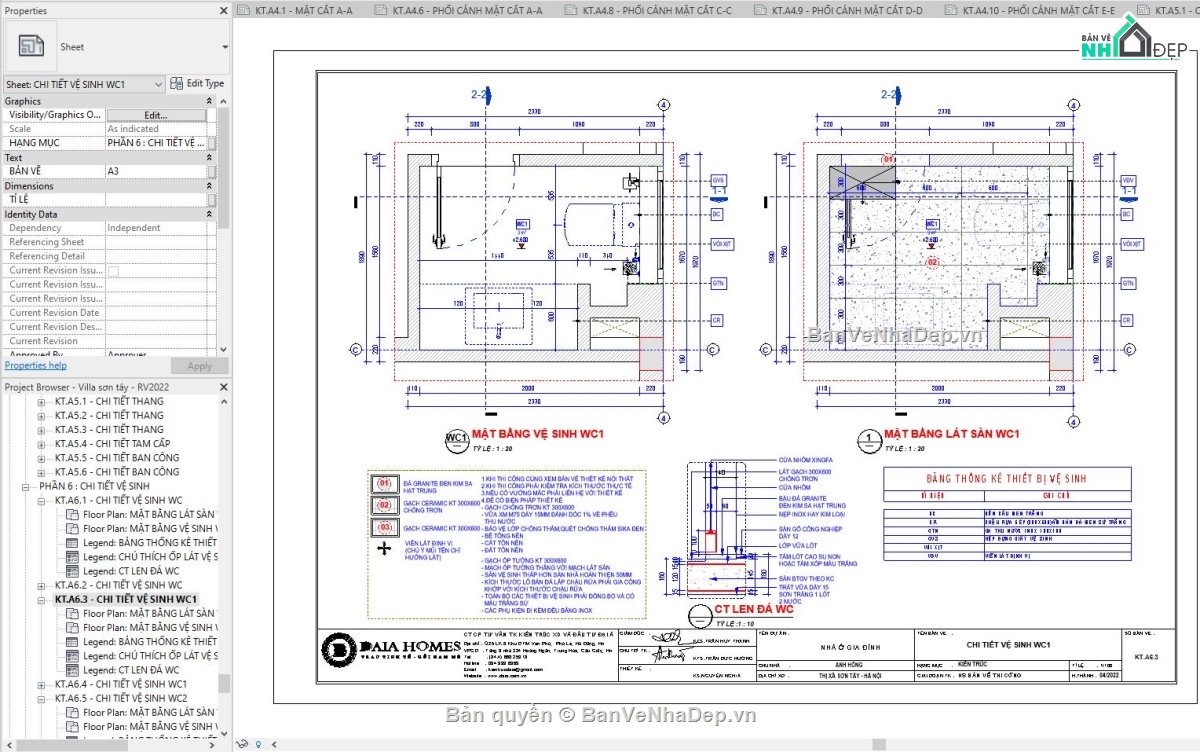Click the 'Scale' property row label
Viewport: 1200px width, 752px height.
coord(20,129)
